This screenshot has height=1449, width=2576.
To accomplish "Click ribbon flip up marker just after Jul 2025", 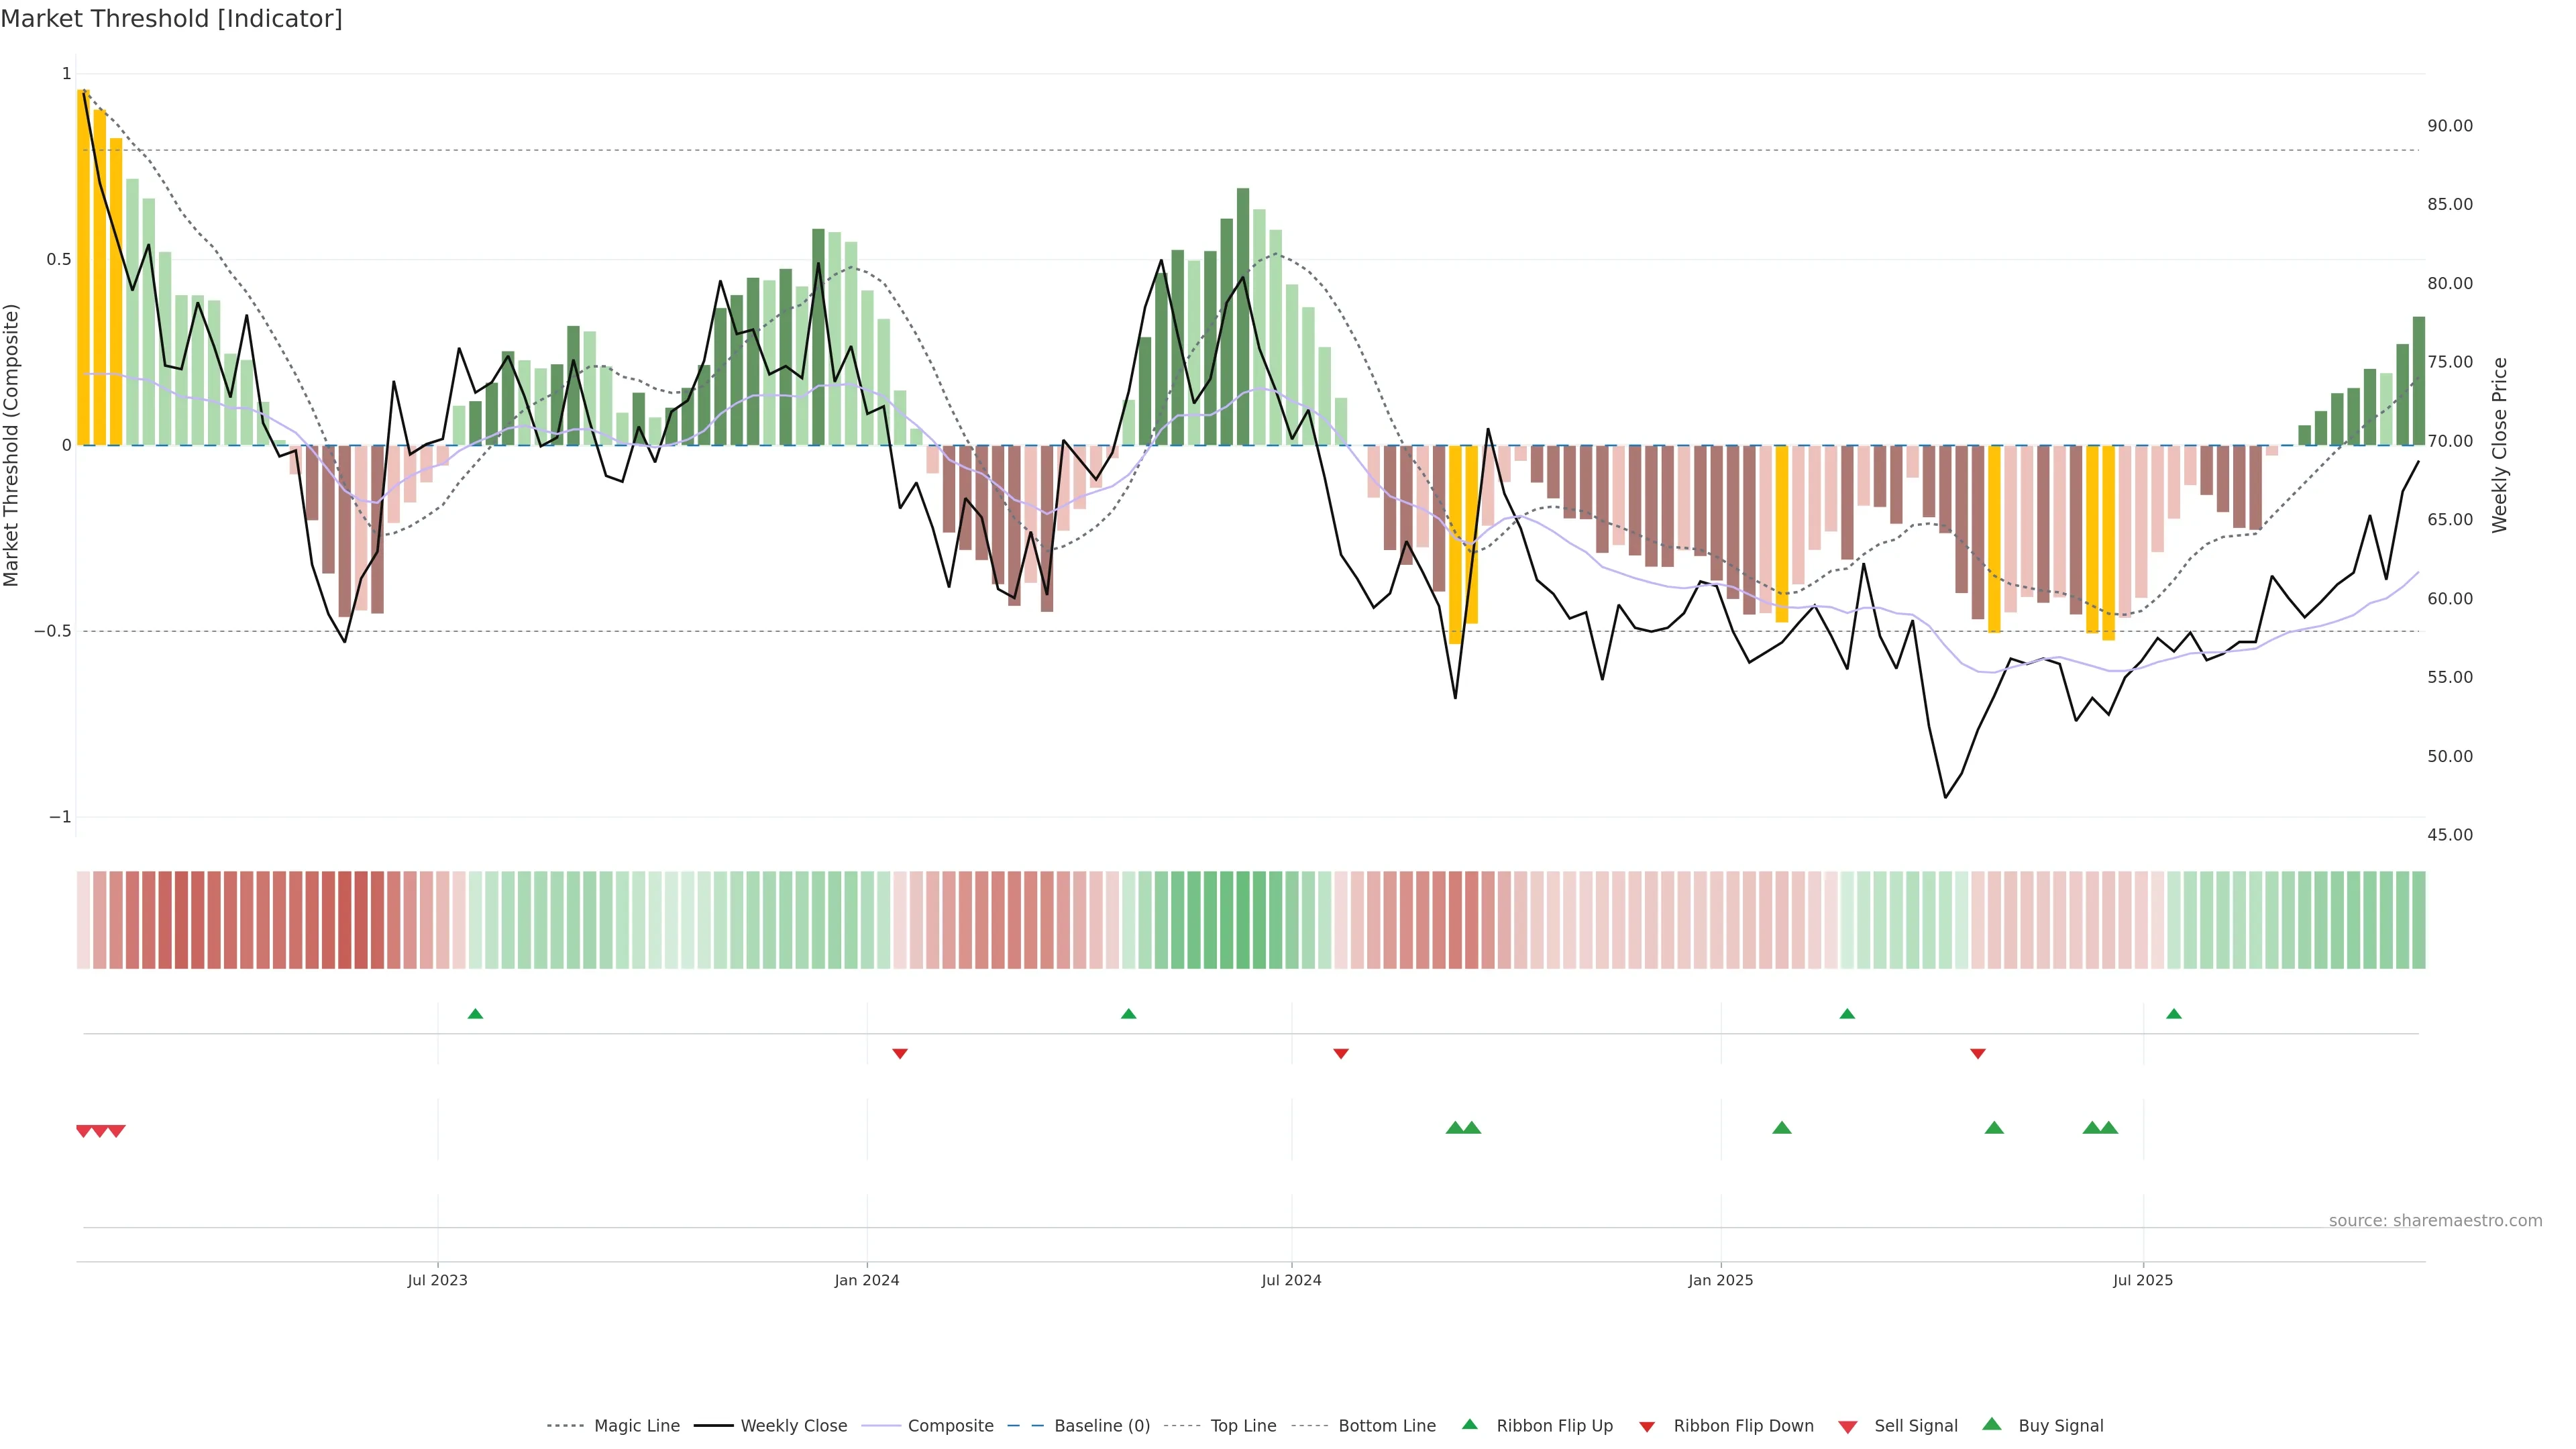I will (x=2174, y=1014).
